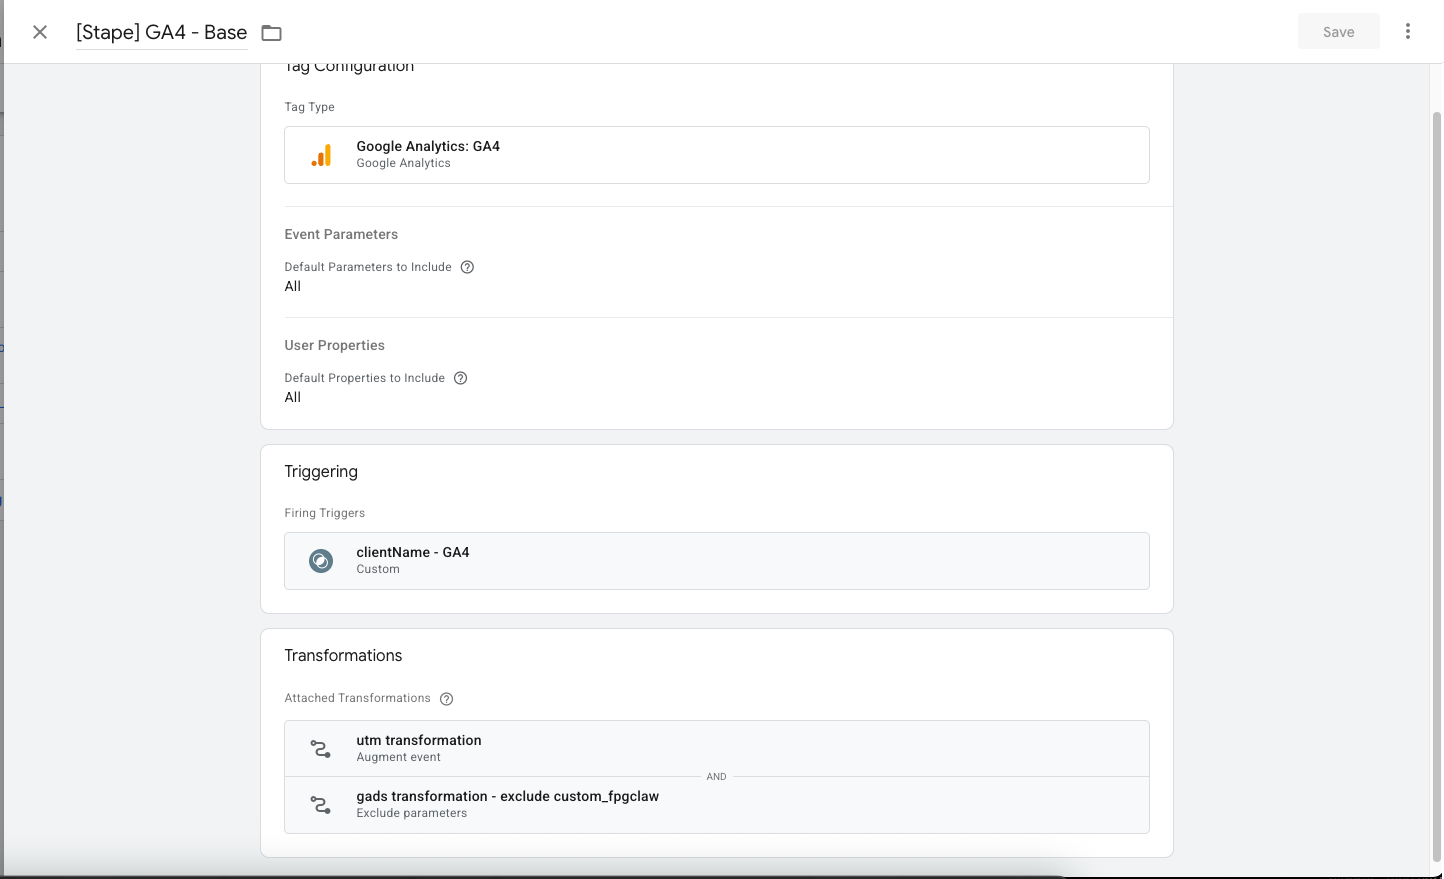Click the User Properties section heading
1444x879 pixels.
click(x=334, y=345)
